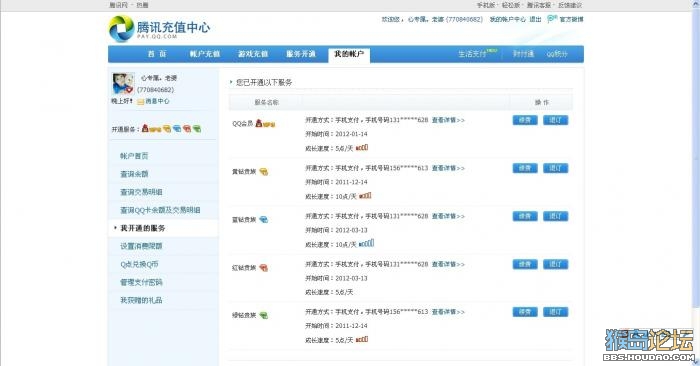
Task: Open 查询交易明细 in the sidebar
Action: coord(141,192)
